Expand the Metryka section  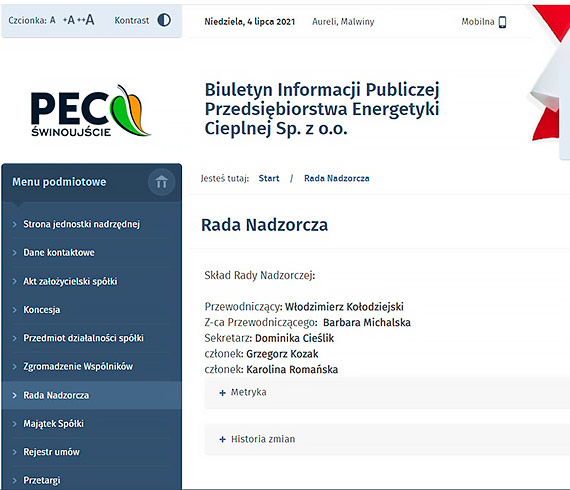click(387, 393)
